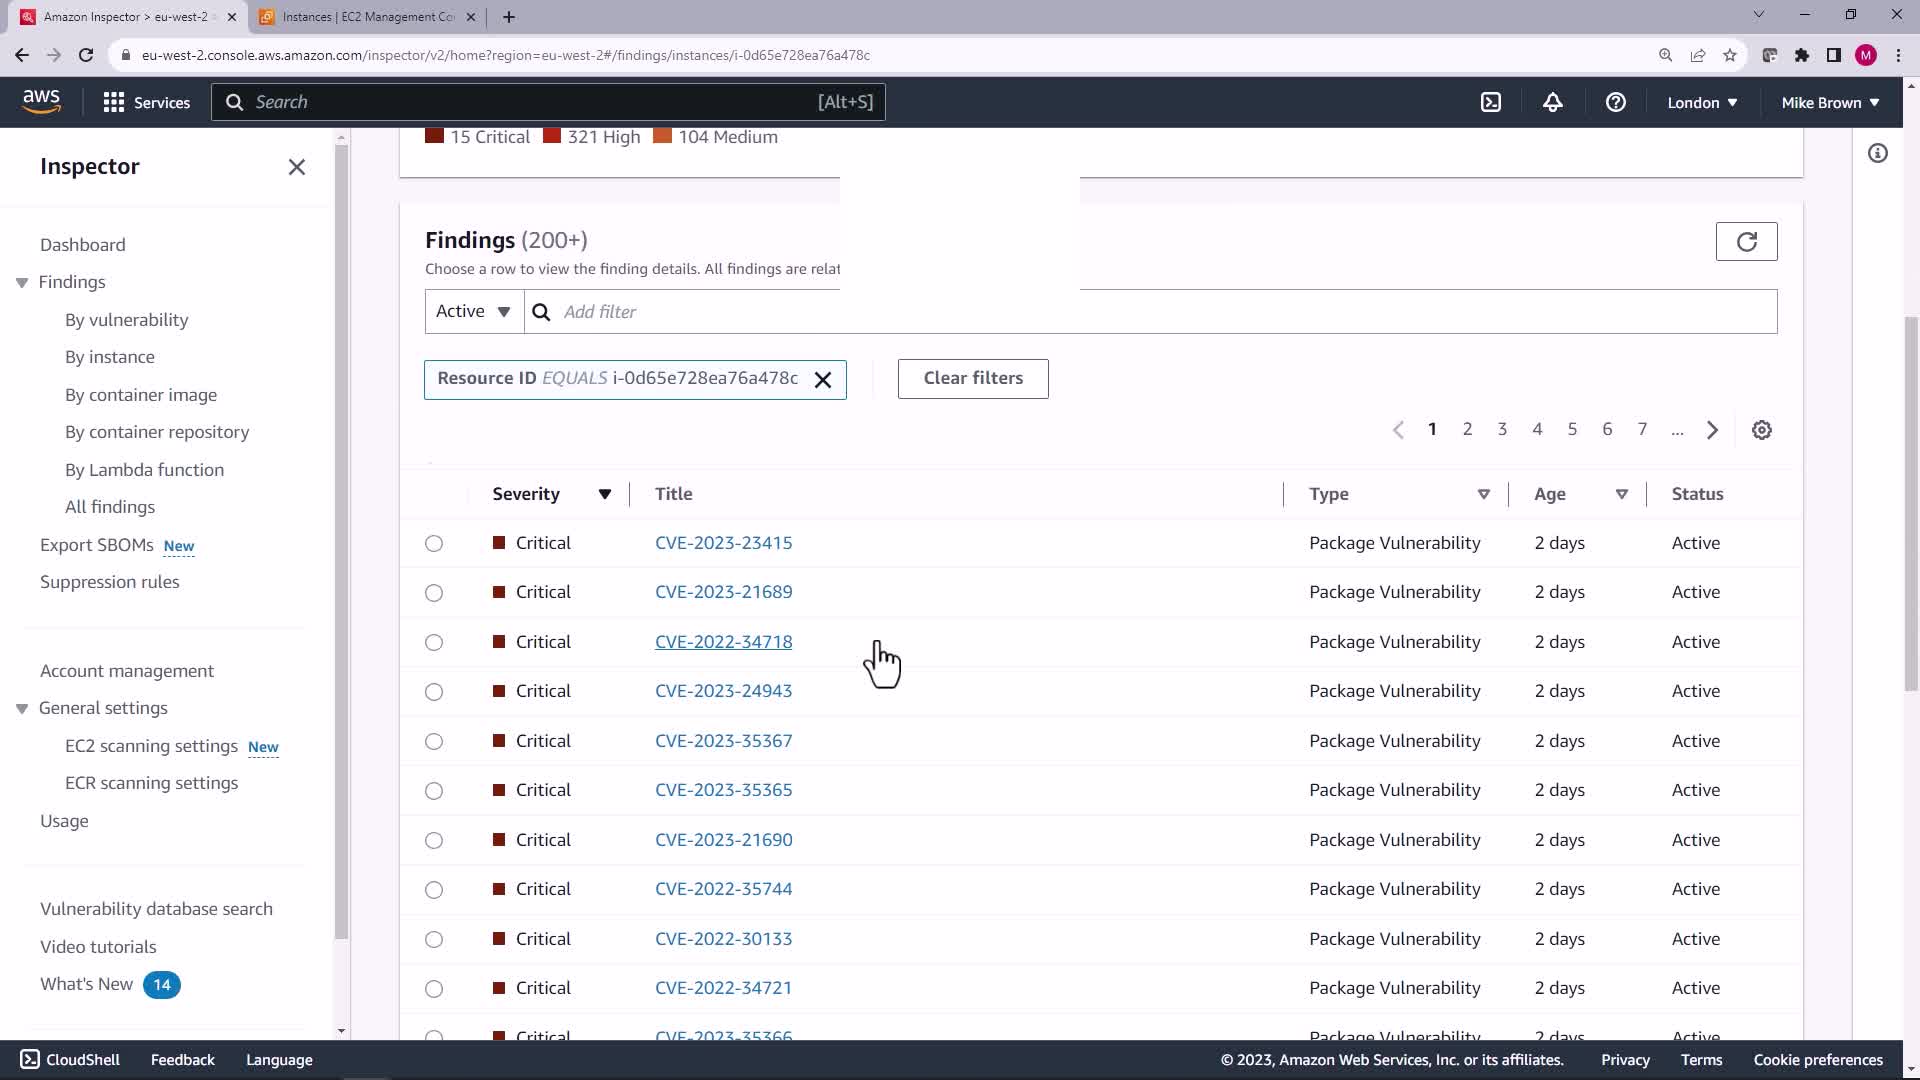The height and width of the screenshot is (1080, 1920).
Task: Go to next findings page arrow
Action: tap(1712, 430)
